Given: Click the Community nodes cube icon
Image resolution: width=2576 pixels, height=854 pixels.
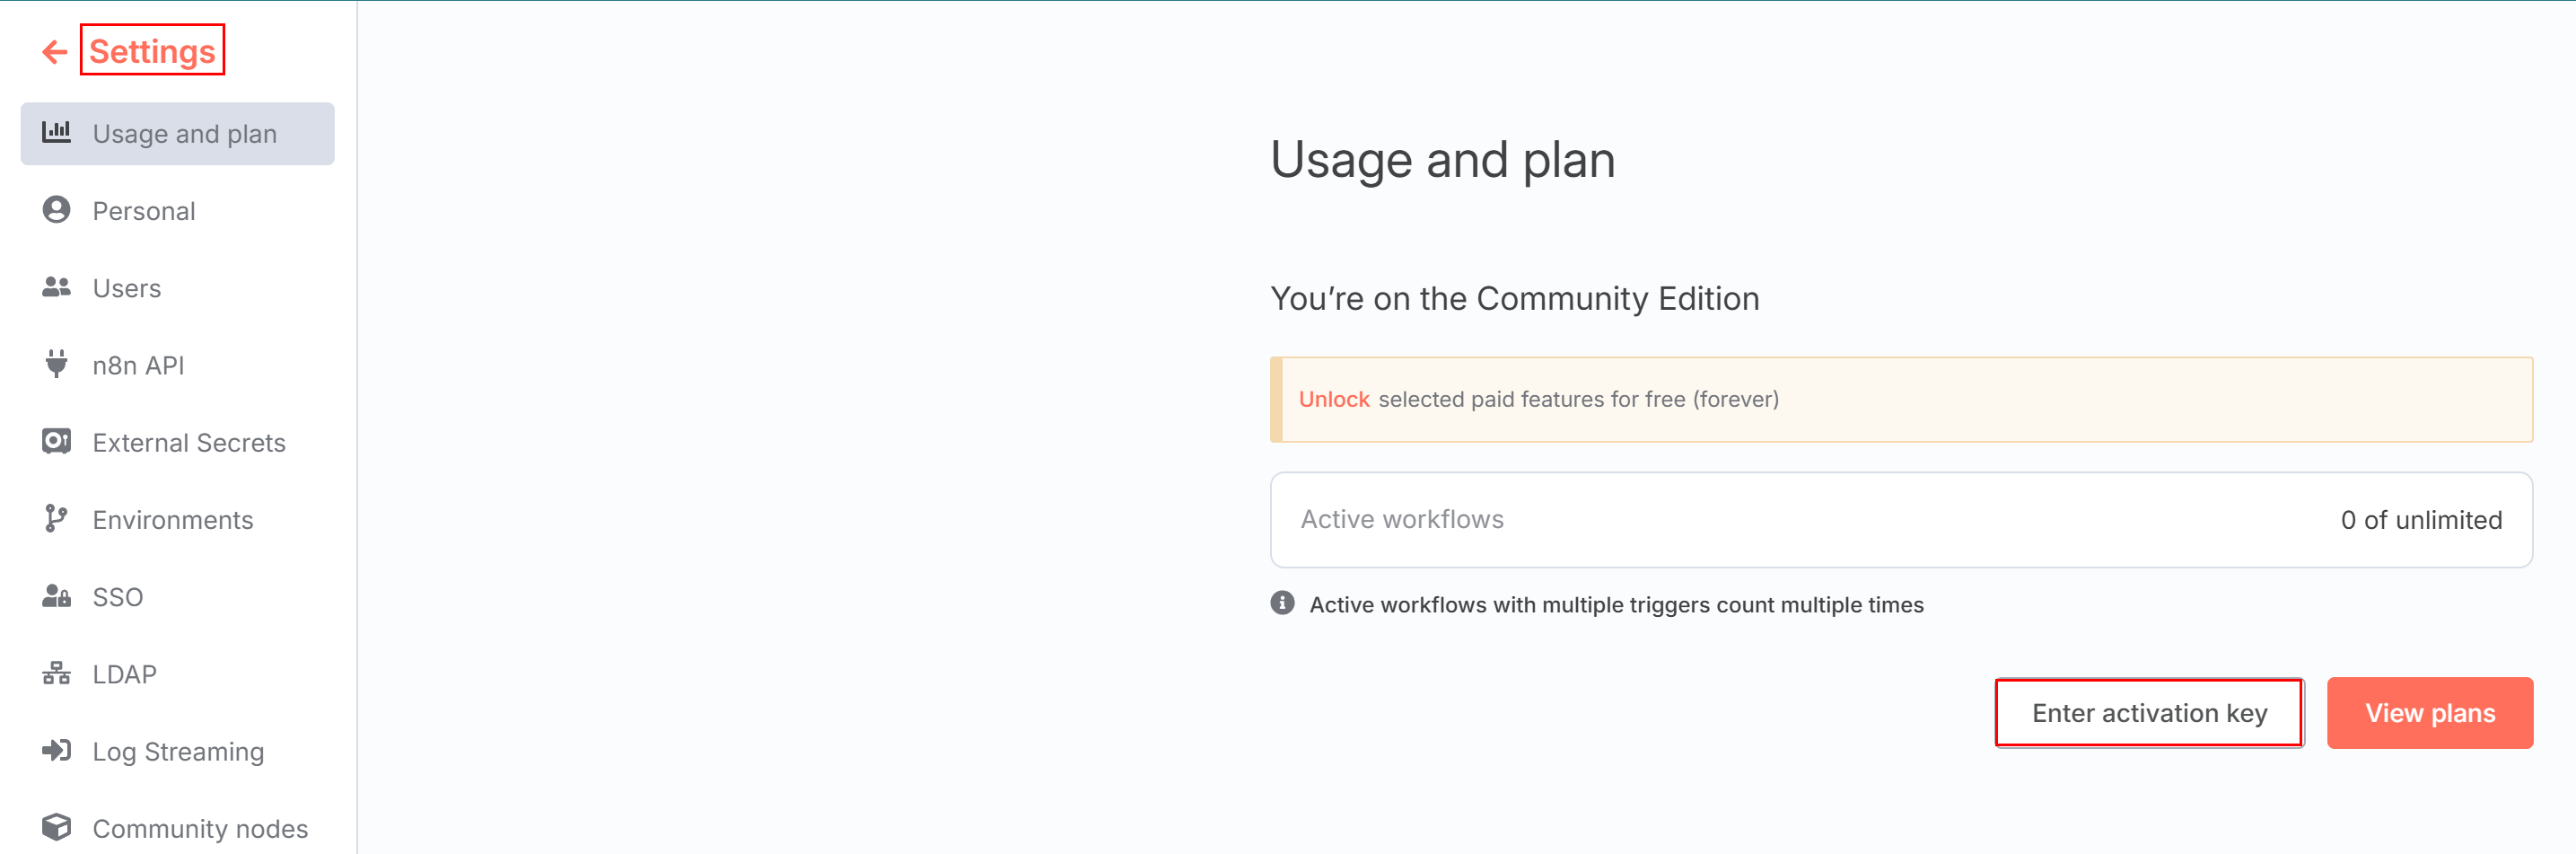Looking at the screenshot, I should tap(56, 827).
